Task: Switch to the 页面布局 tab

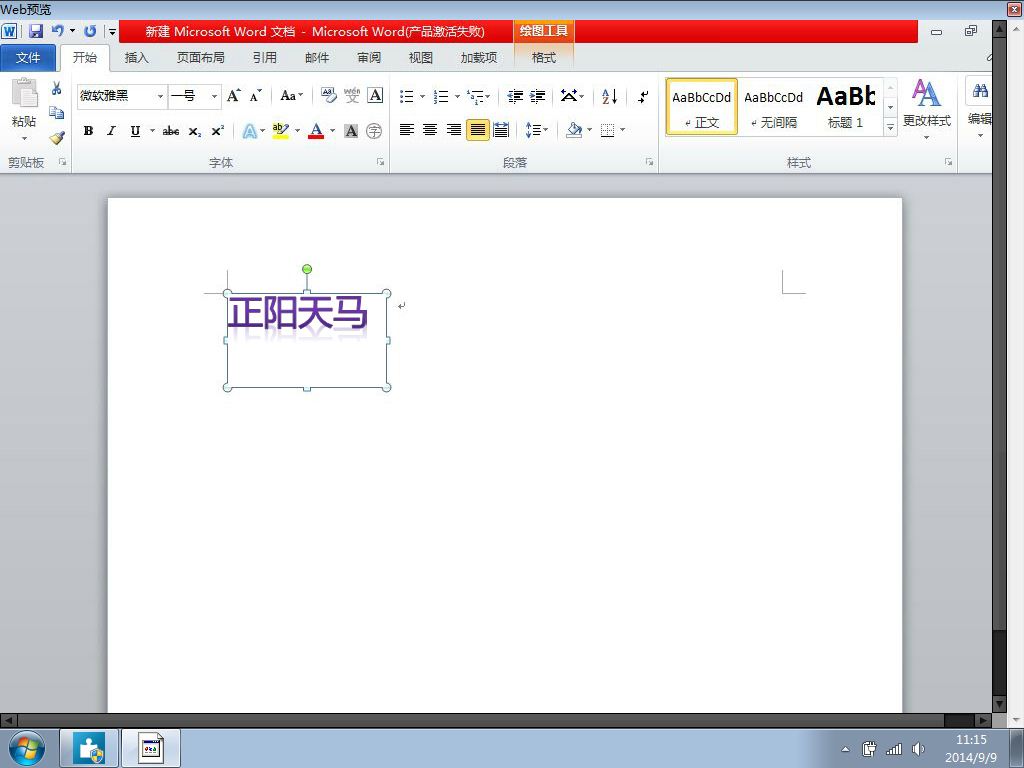Action: pos(200,57)
